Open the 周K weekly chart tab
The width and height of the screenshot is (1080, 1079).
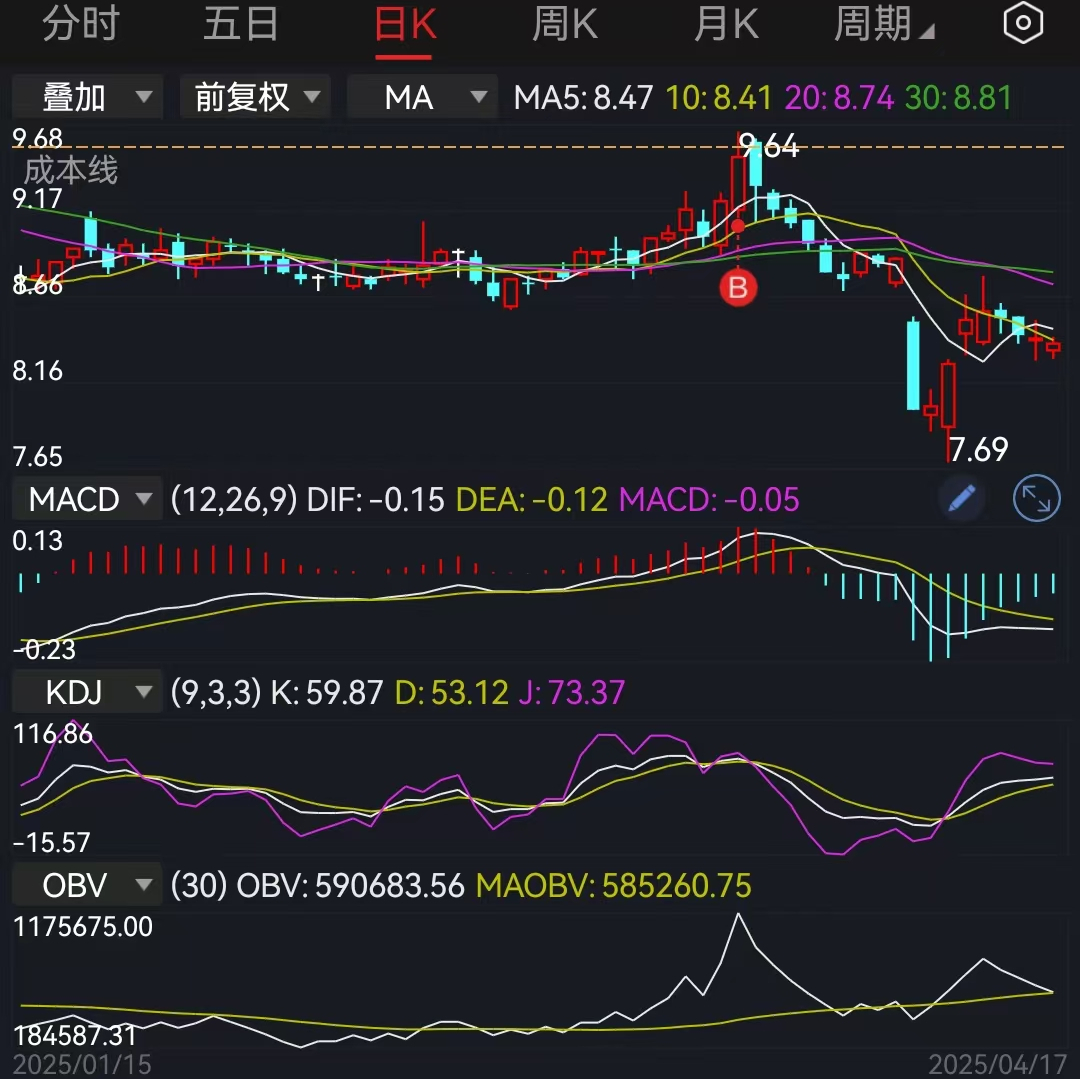tap(564, 24)
